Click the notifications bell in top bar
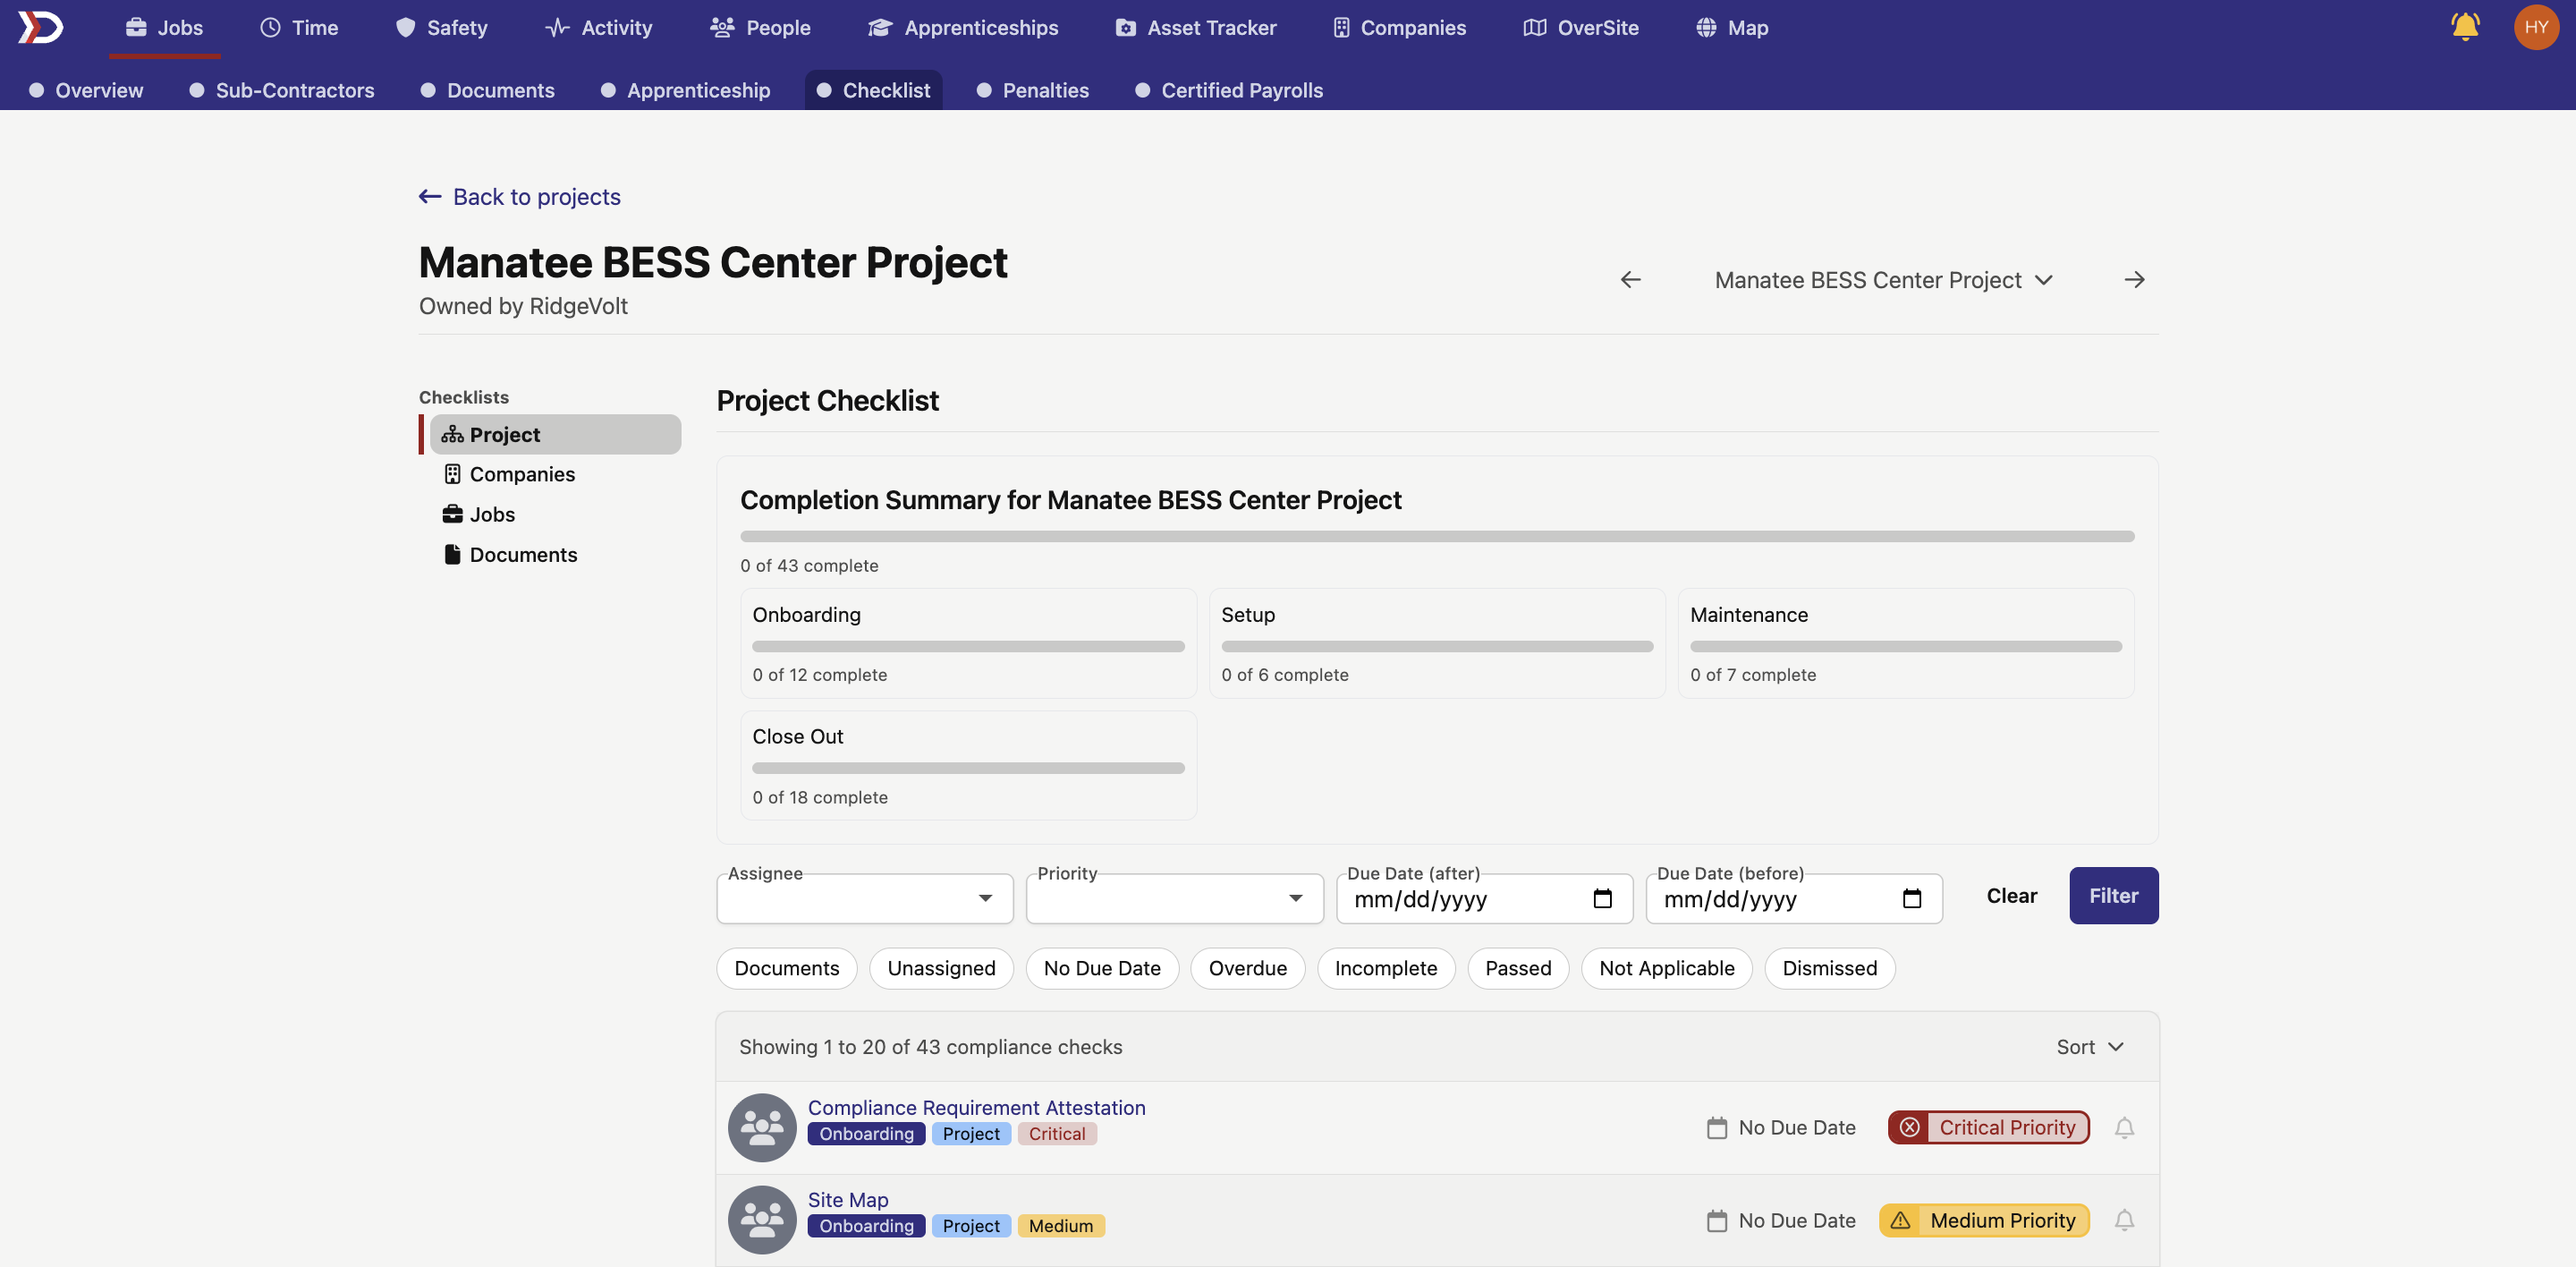 2465,27
